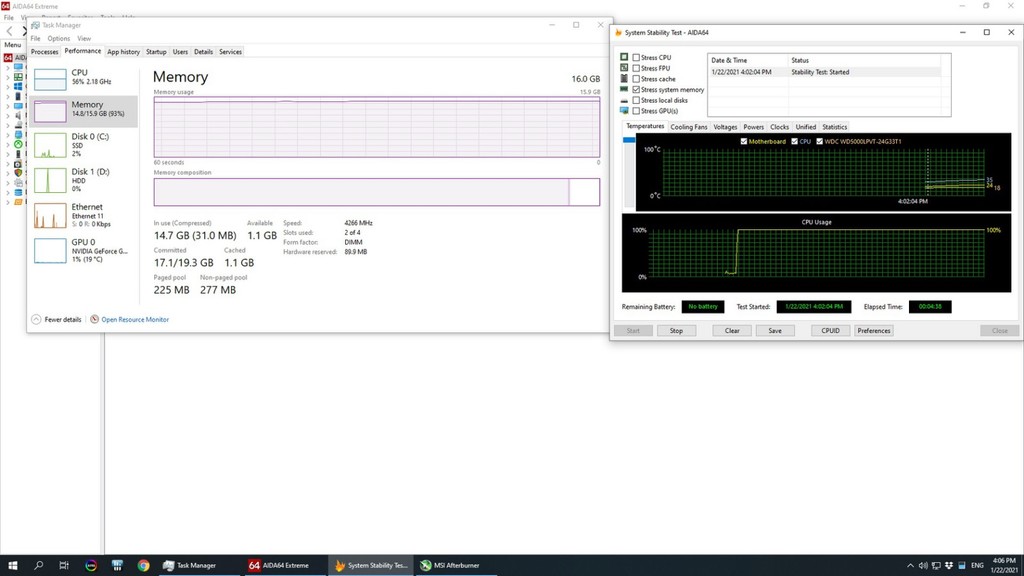Select 'Stability Test: Started' log row
Screen dimensions: 1024x576
[x=825, y=72]
